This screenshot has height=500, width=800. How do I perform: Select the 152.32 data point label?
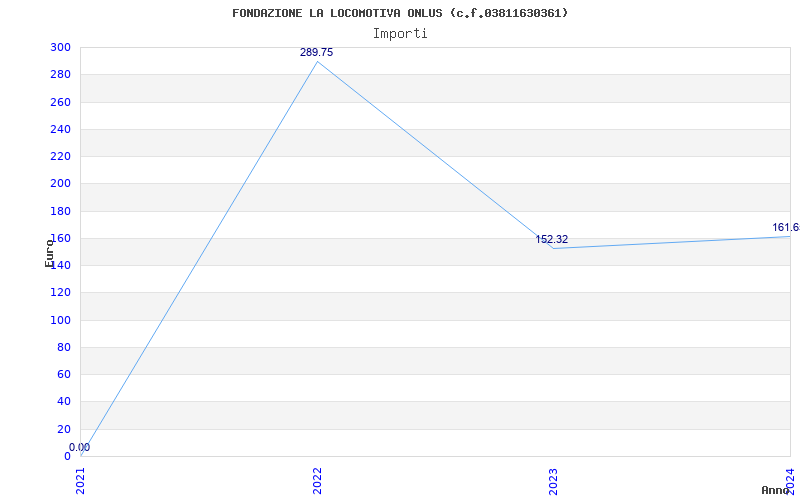552,239
